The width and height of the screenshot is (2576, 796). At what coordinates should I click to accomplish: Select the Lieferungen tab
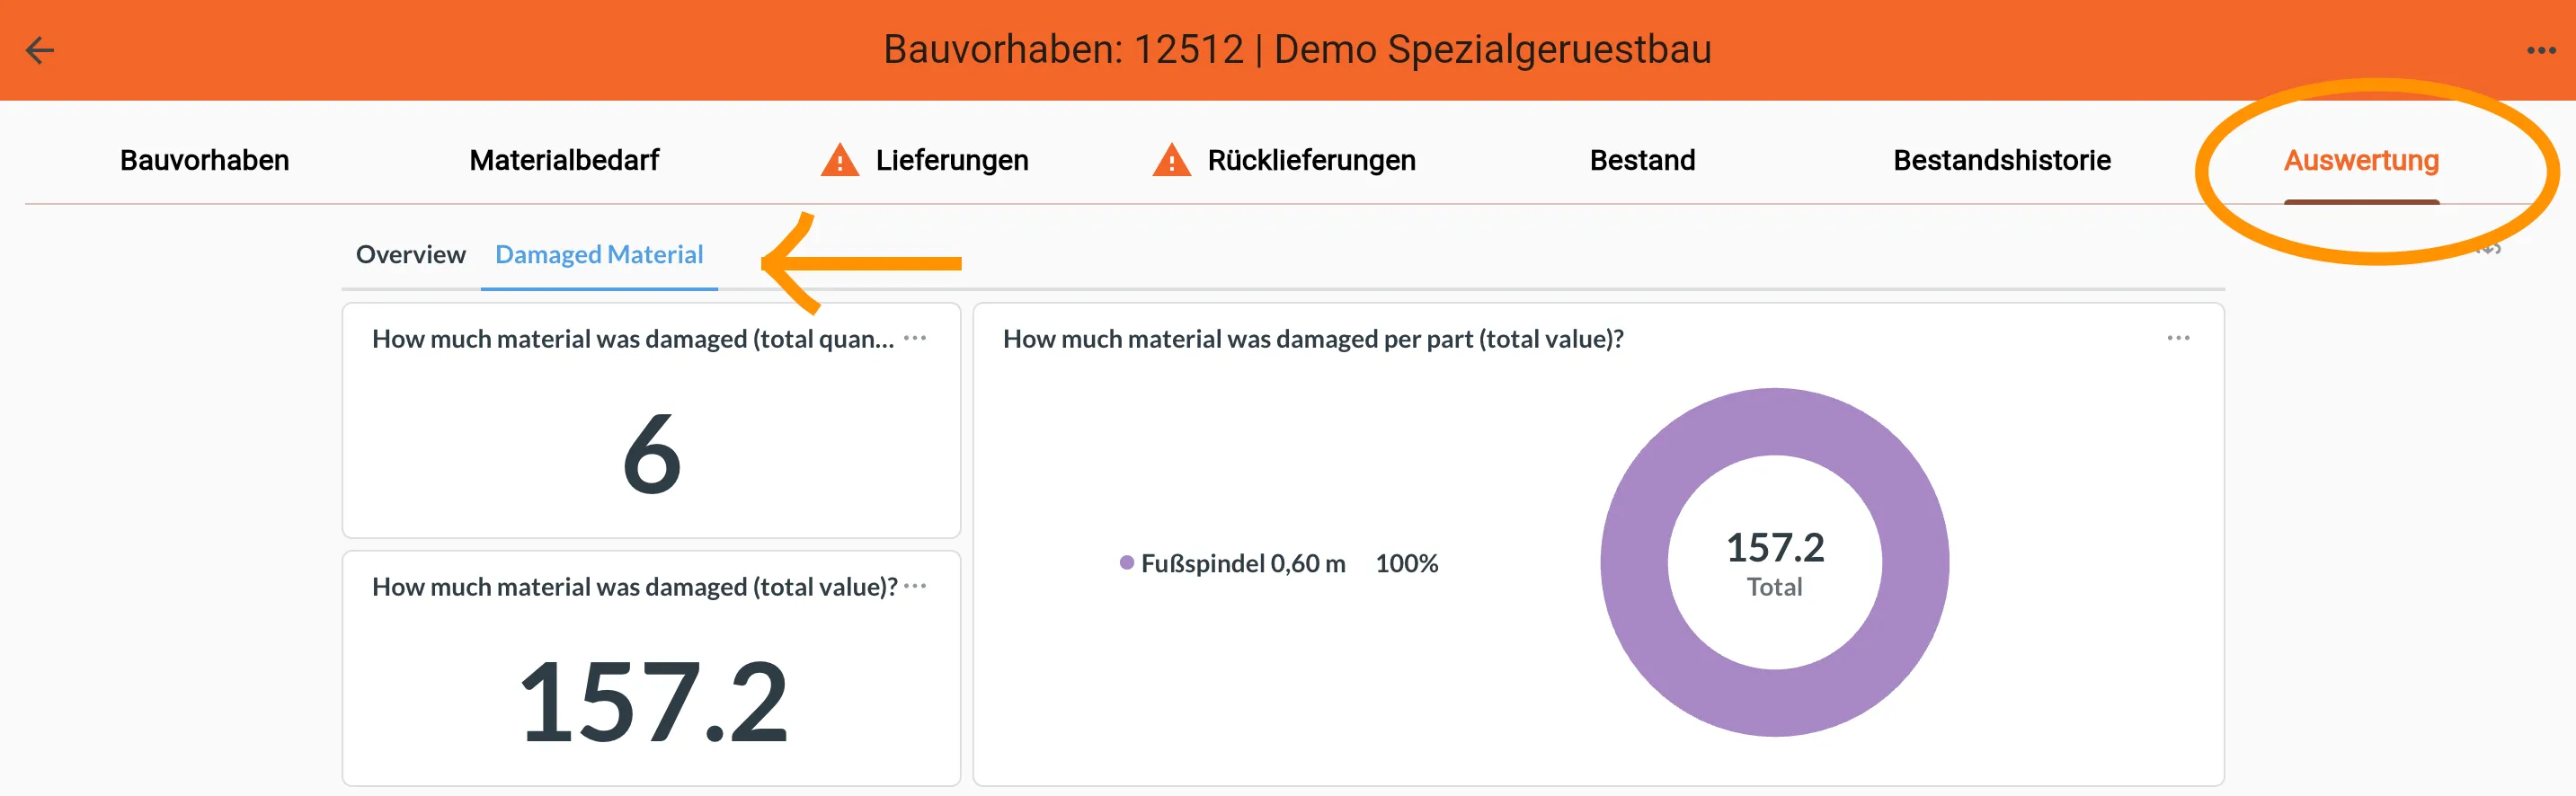(x=952, y=159)
